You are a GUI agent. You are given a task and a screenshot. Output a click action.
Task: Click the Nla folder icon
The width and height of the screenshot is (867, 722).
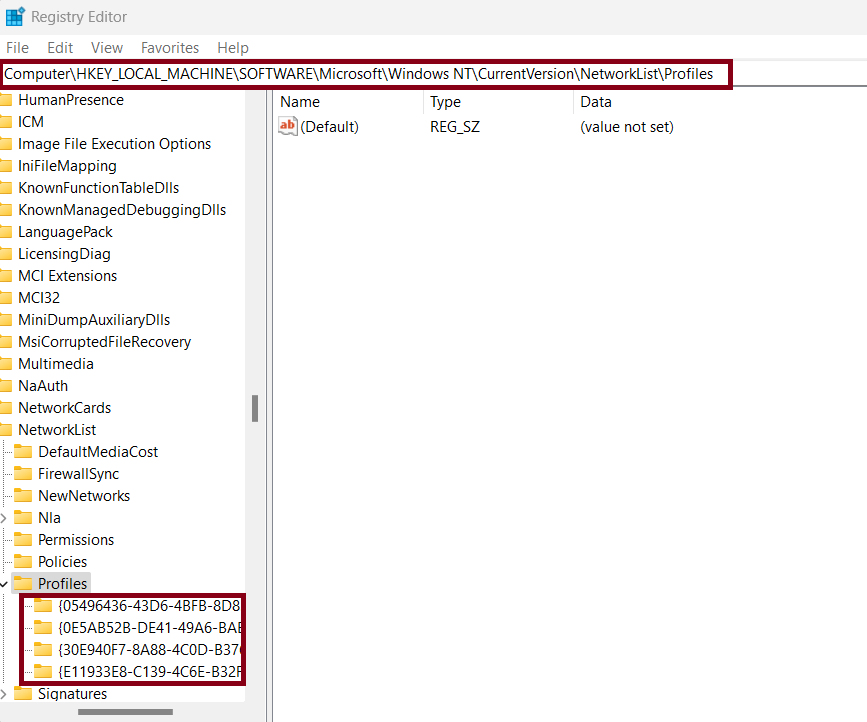(23, 518)
